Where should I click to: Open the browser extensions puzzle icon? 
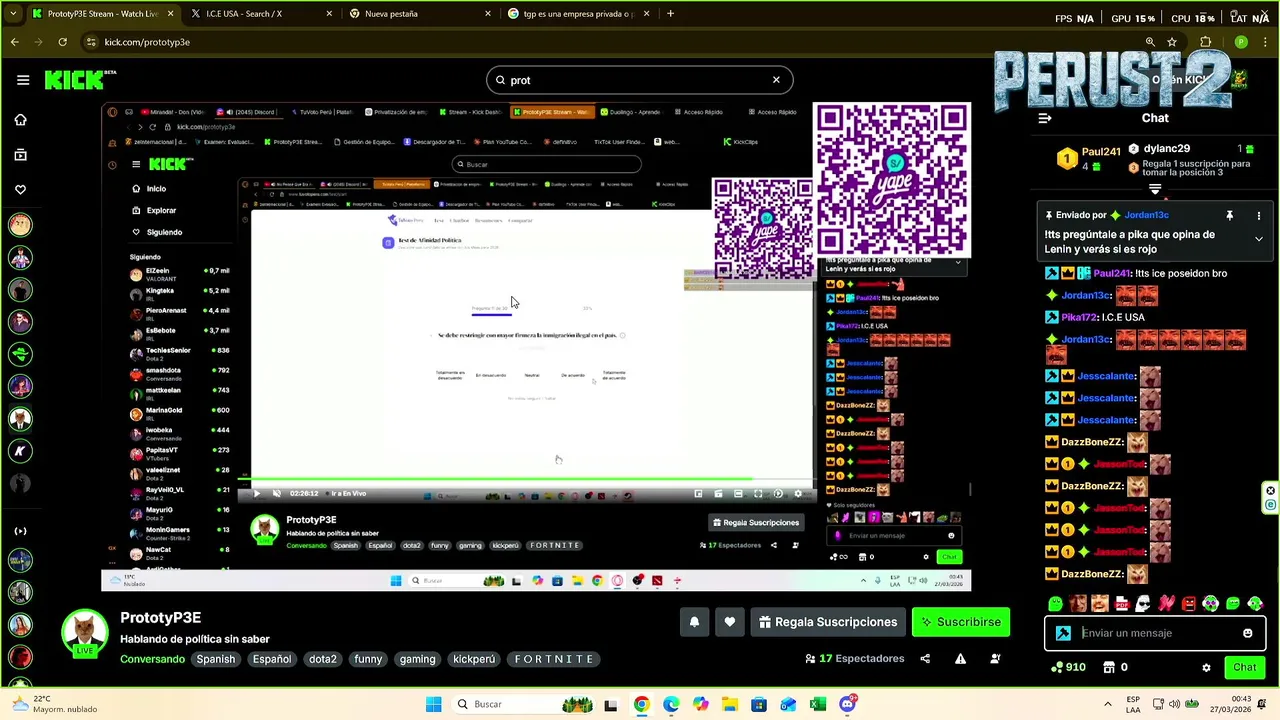(1206, 42)
